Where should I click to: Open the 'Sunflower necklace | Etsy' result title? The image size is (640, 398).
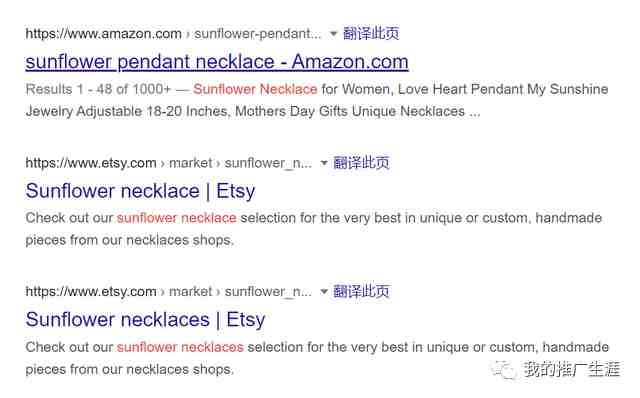pos(140,191)
